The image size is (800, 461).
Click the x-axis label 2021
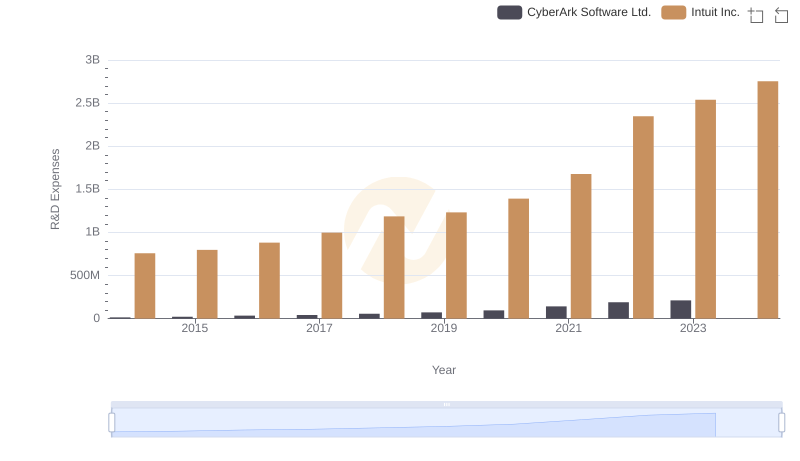(x=568, y=328)
